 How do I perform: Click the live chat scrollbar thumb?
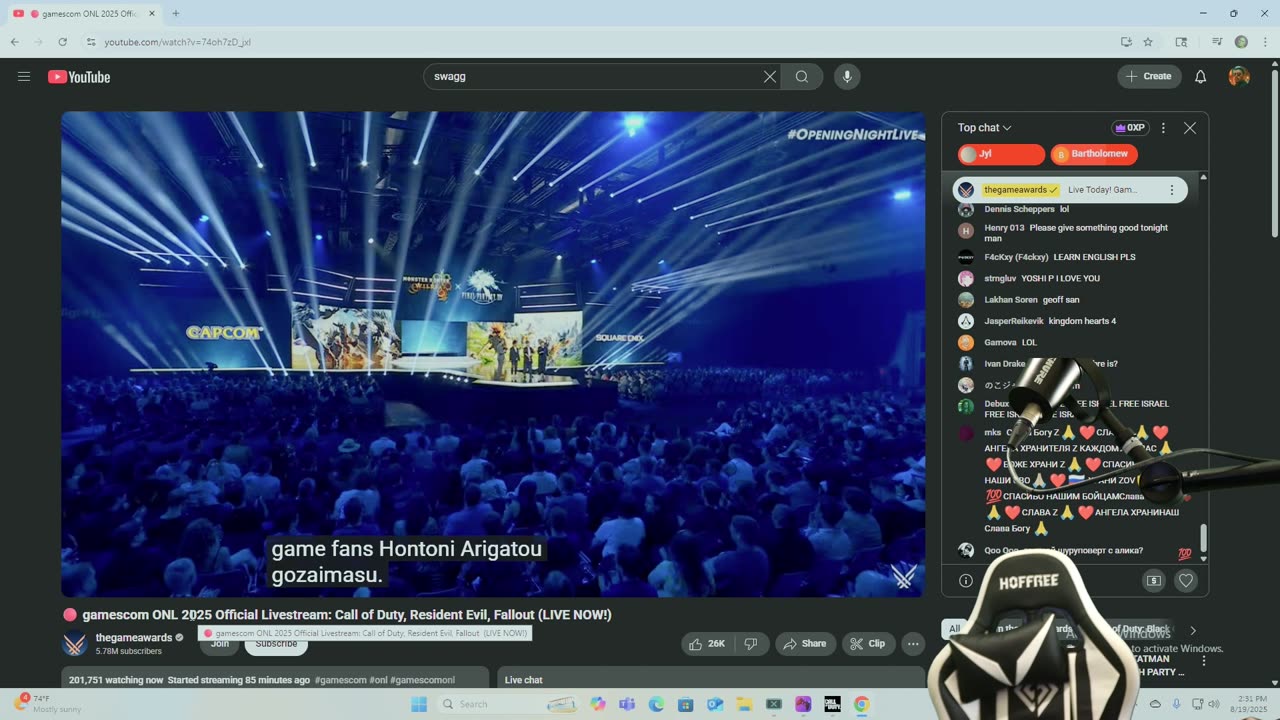tap(1203, 538)
